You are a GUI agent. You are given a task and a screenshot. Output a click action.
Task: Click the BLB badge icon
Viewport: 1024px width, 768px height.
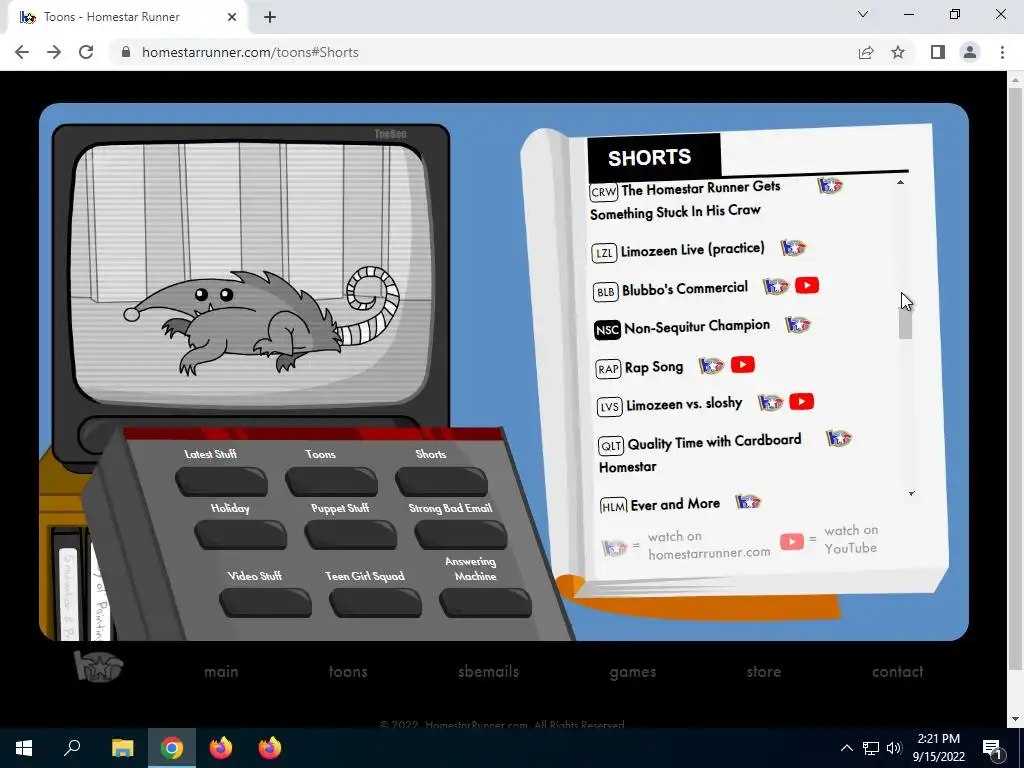605,291
